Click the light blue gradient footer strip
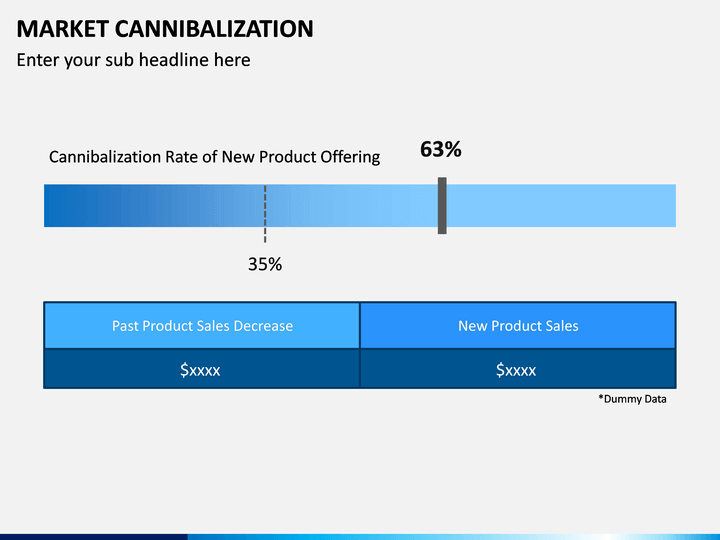This screenshot has width=720, height=540. point(454,537)
